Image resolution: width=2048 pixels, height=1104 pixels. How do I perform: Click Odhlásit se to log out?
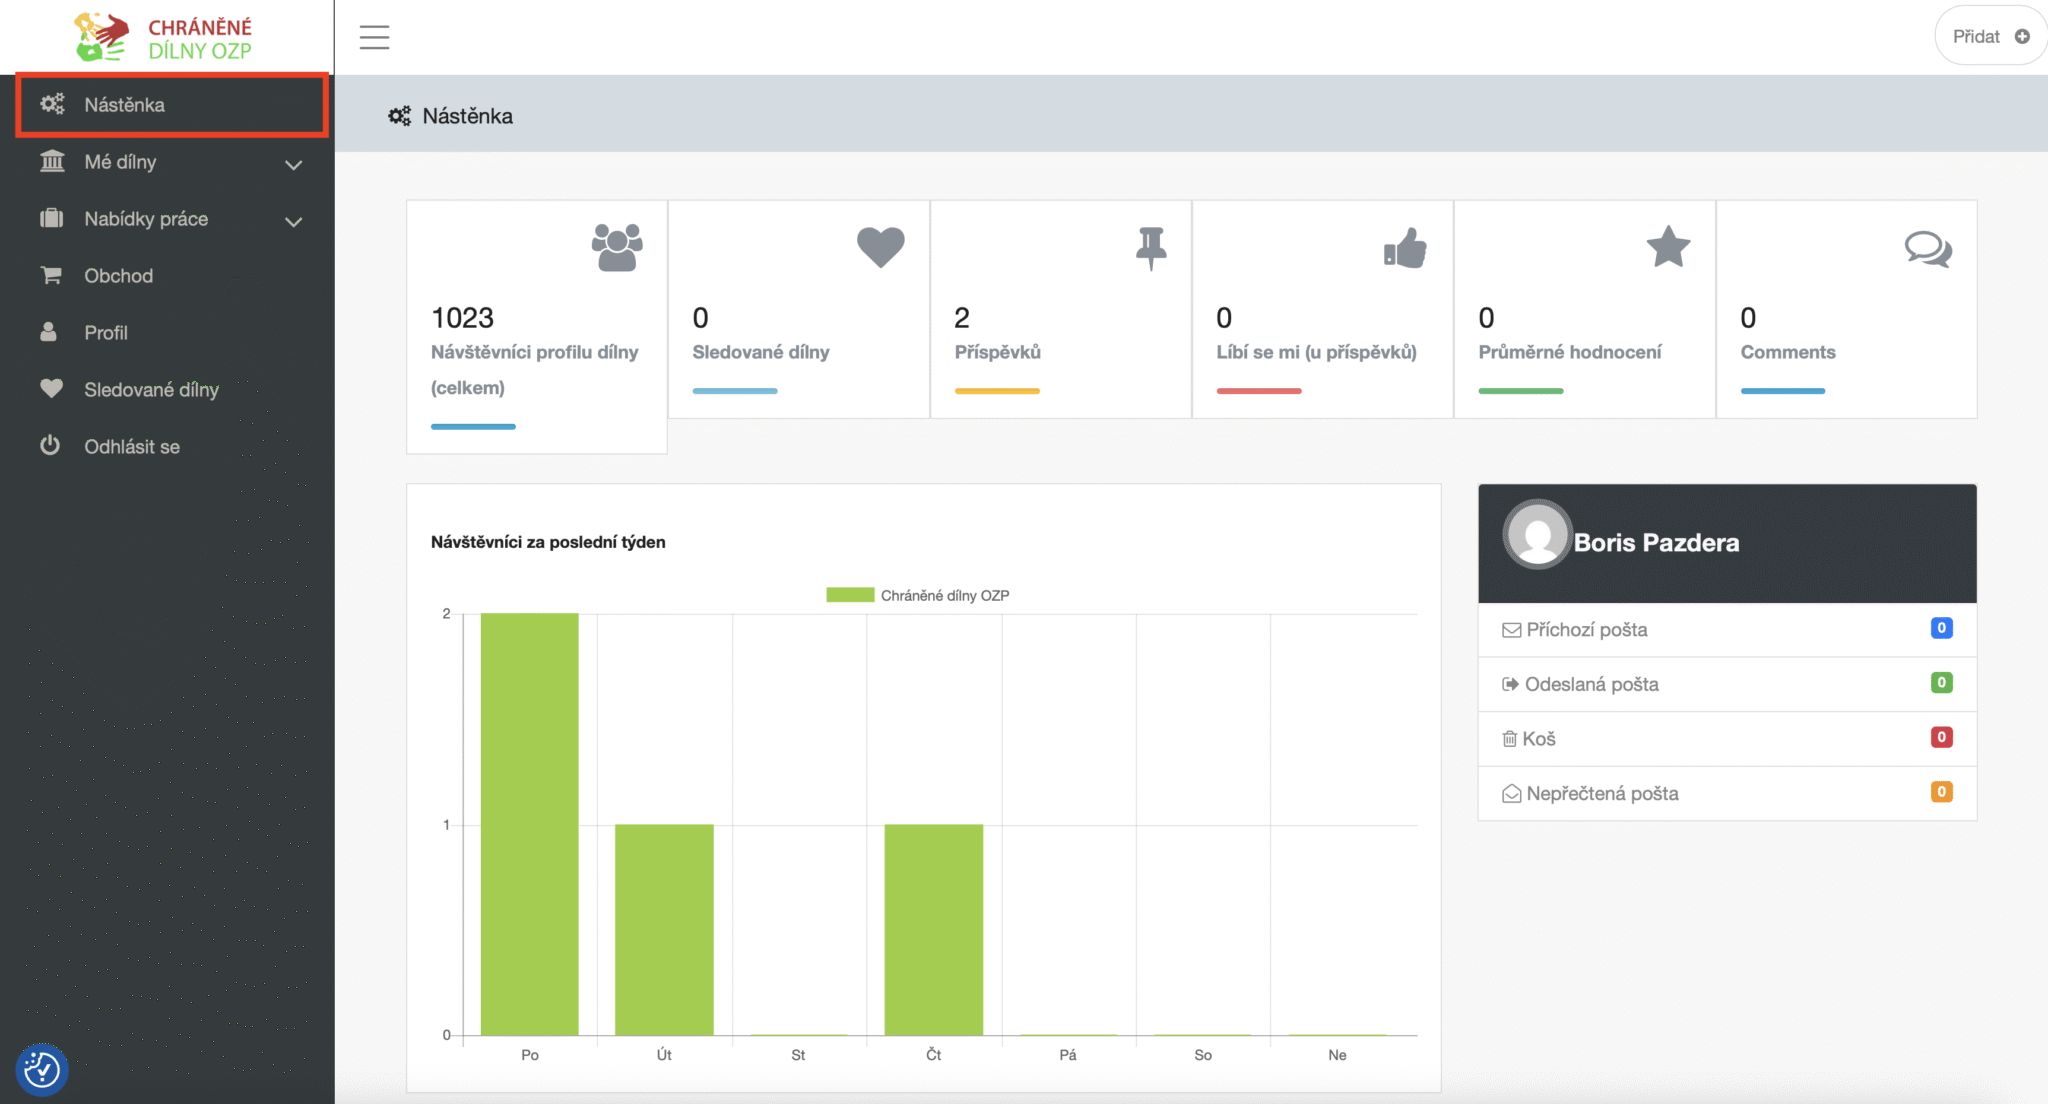[131, 447]
